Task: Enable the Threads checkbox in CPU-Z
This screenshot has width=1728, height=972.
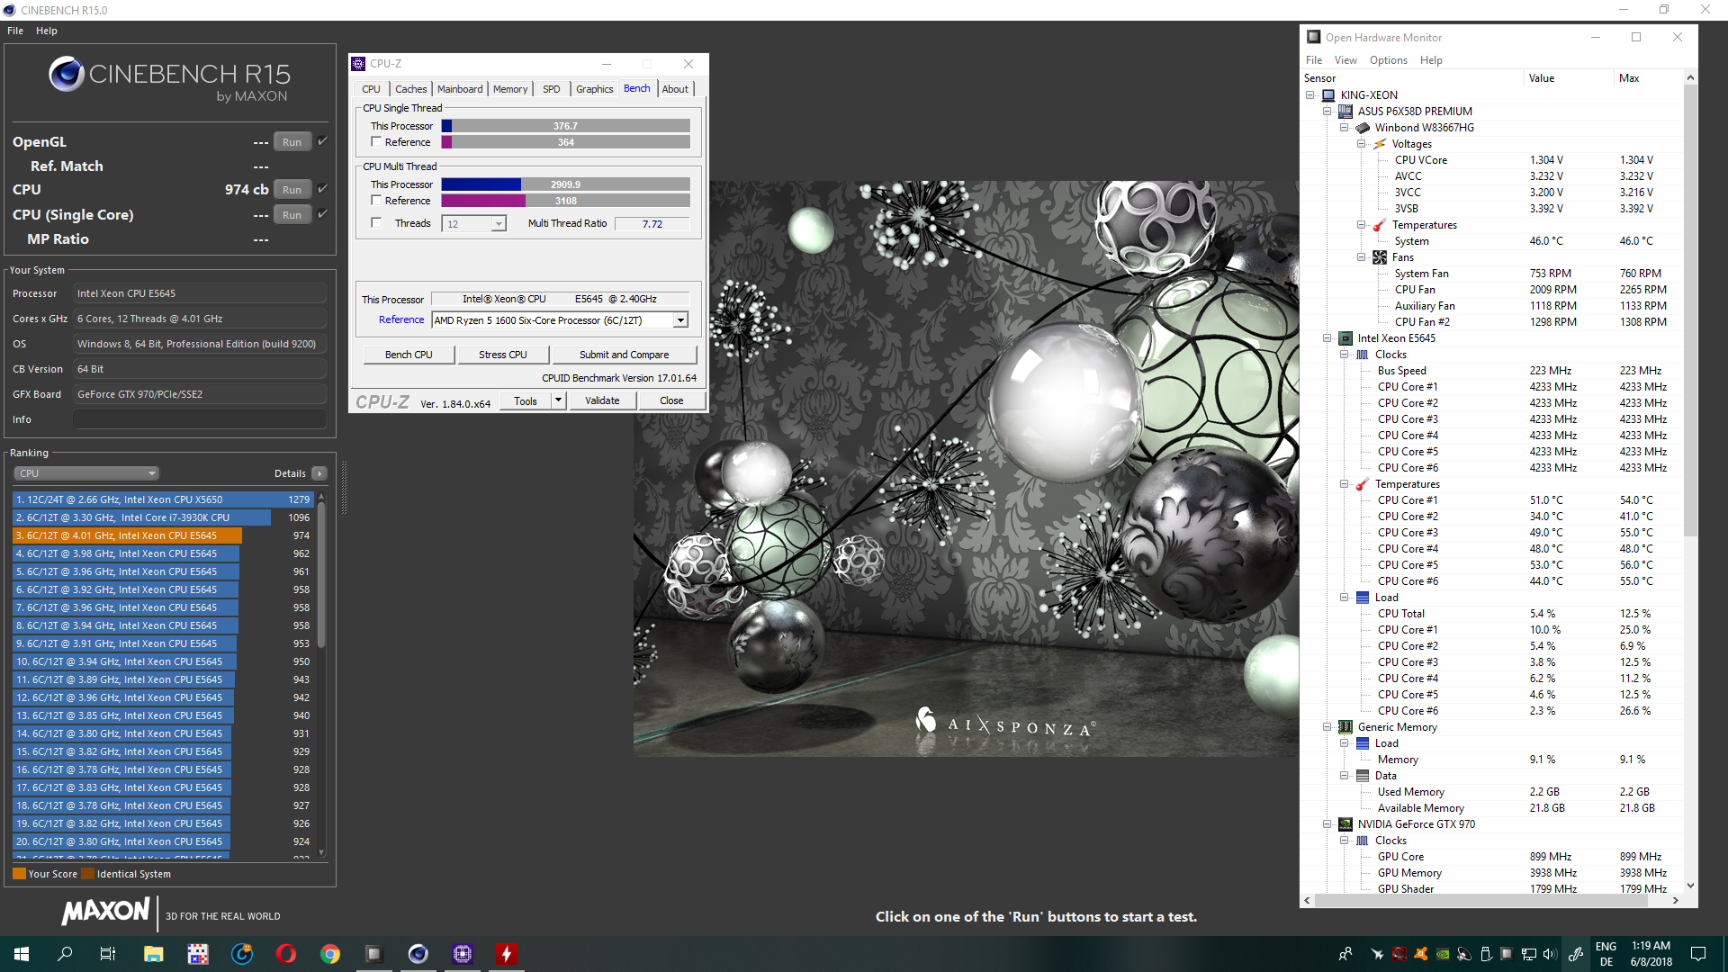Action: coord(376,223)
